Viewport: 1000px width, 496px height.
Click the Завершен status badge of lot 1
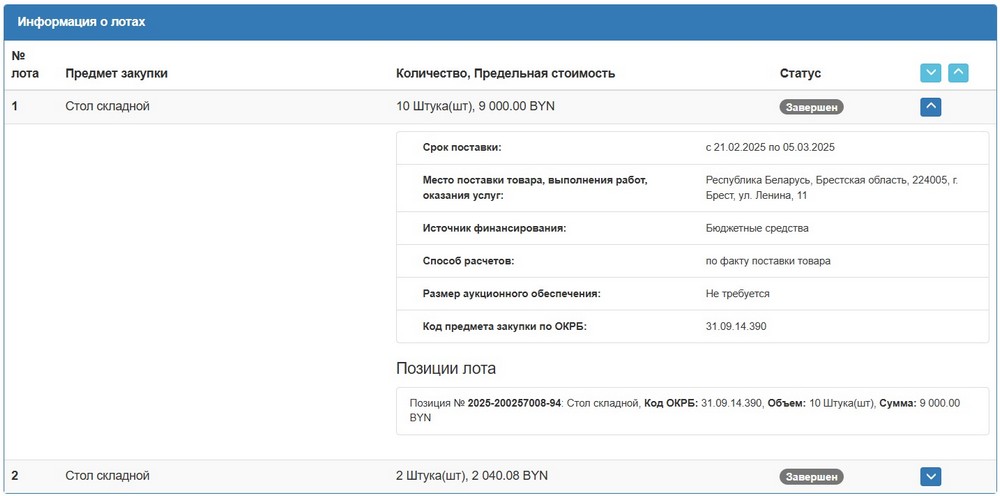[811, 107]
